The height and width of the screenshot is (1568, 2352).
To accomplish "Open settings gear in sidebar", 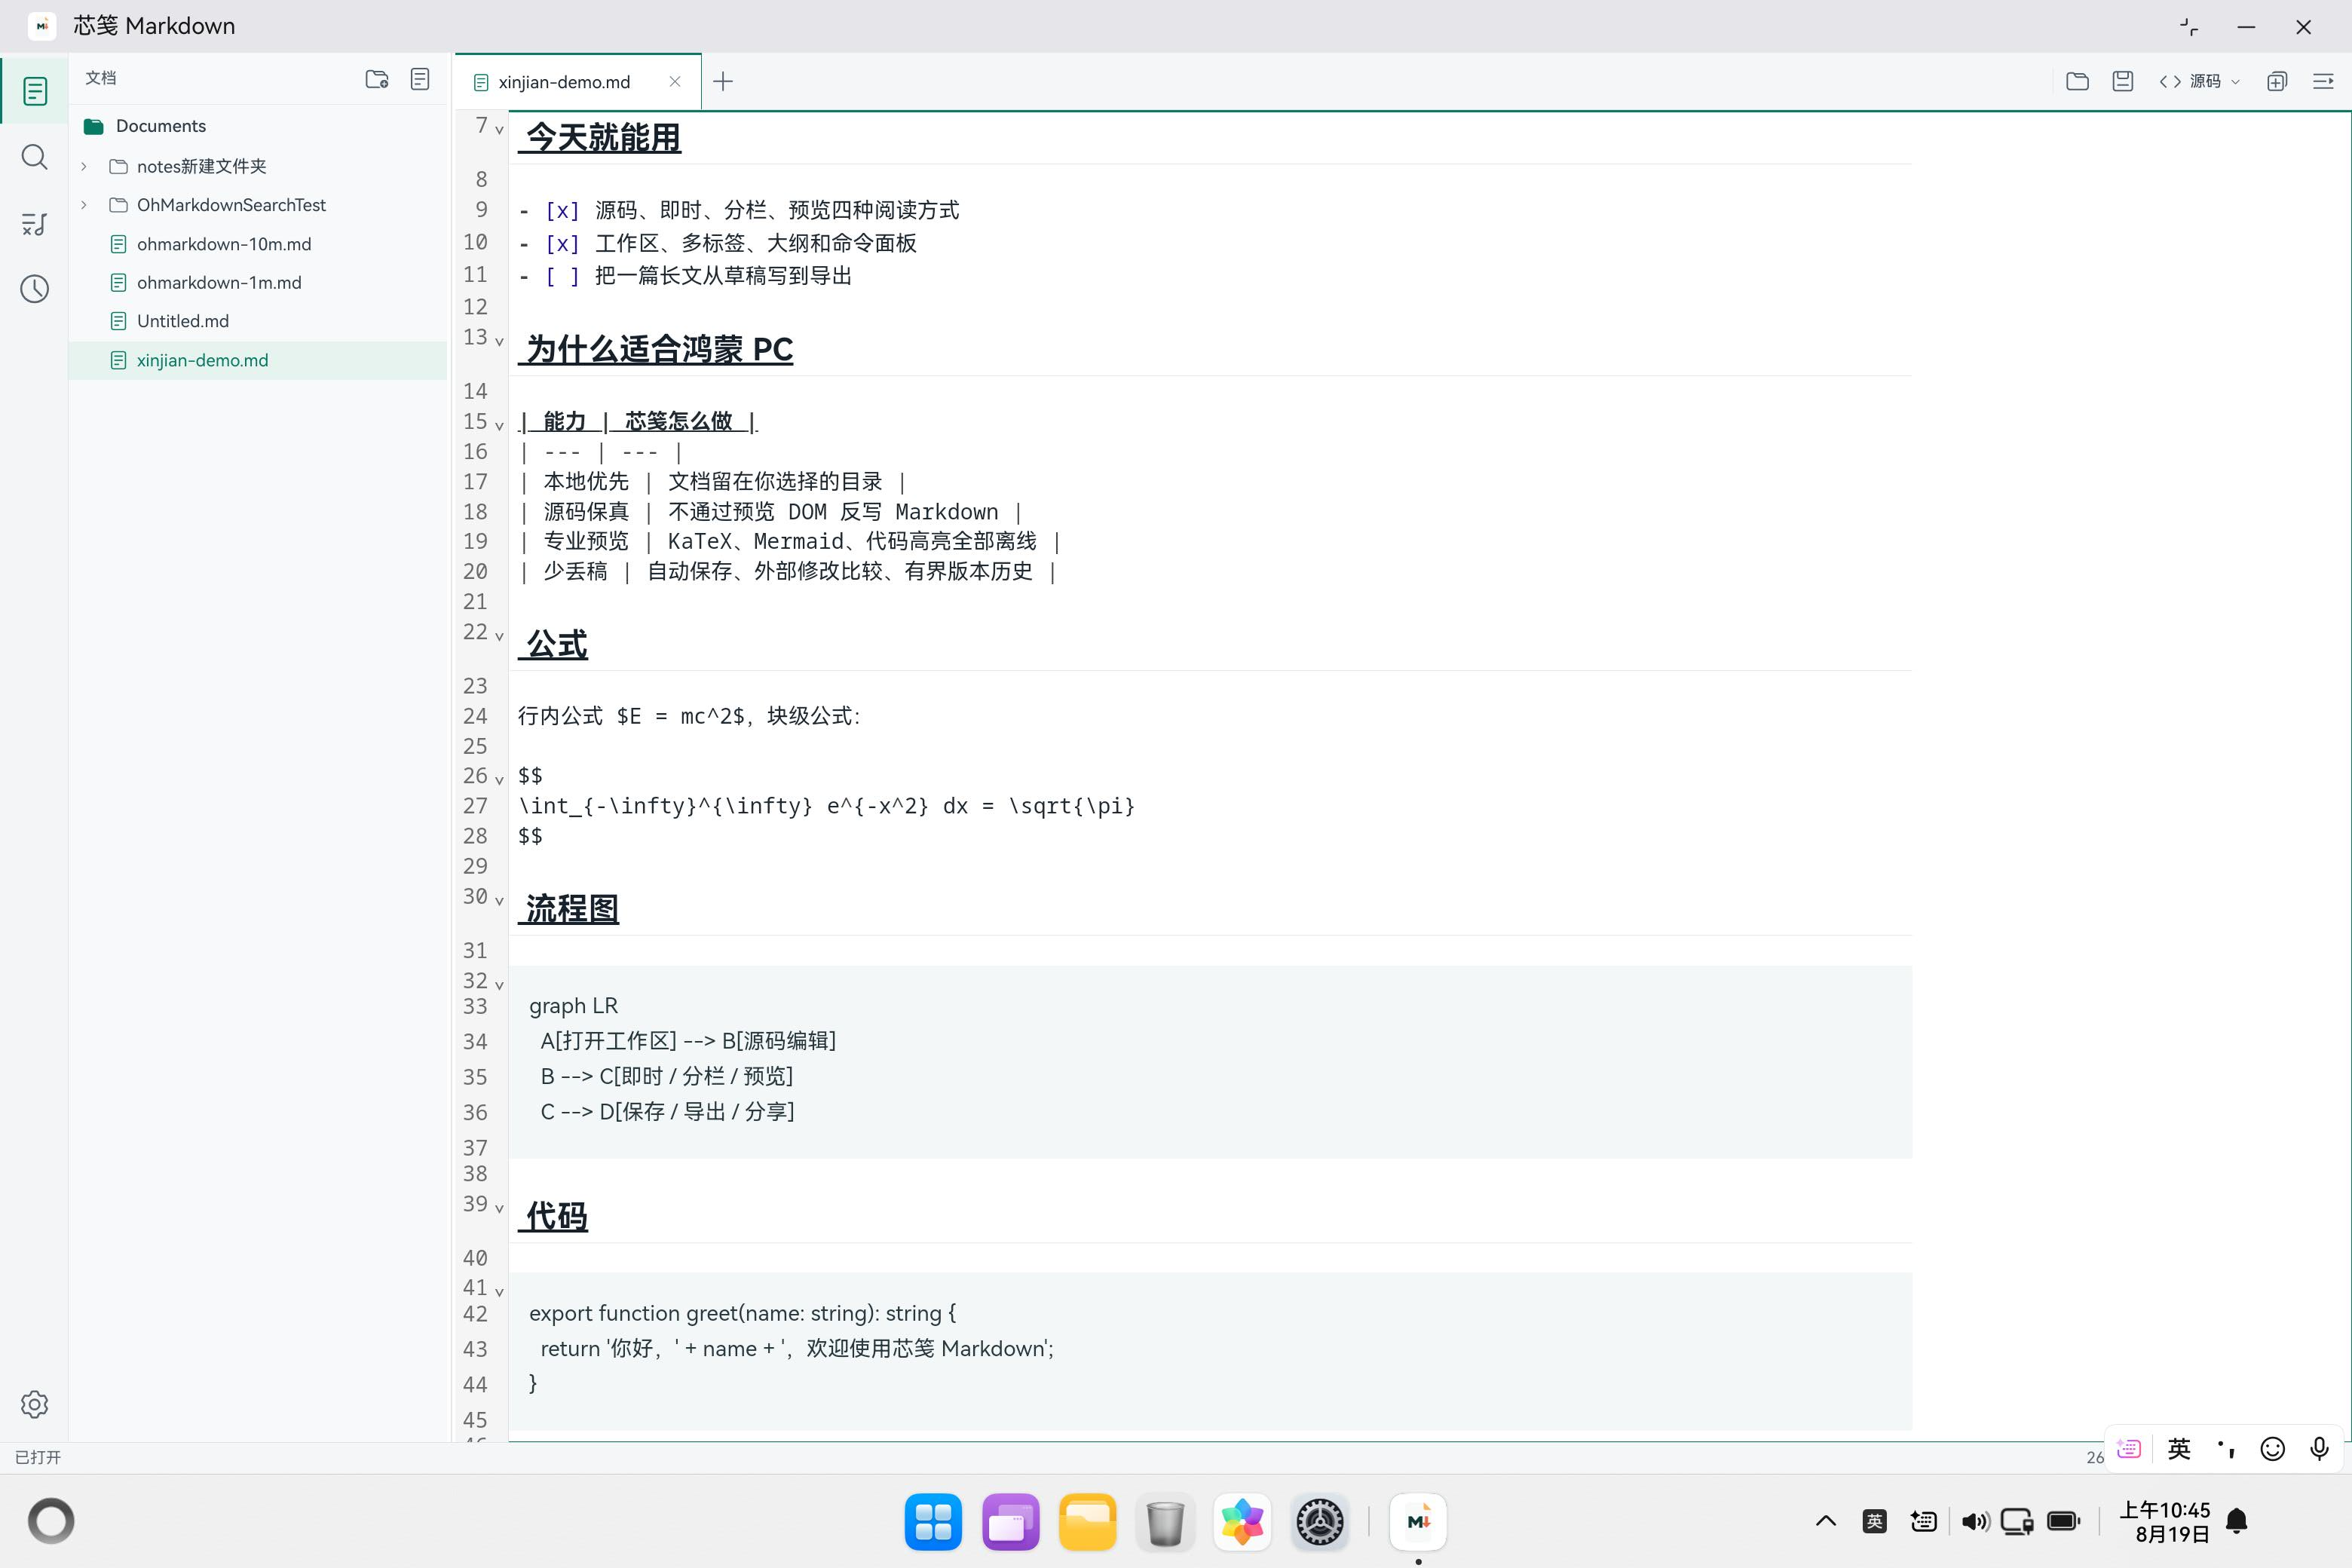I will pyautogui.click(x=35, y=1404).
